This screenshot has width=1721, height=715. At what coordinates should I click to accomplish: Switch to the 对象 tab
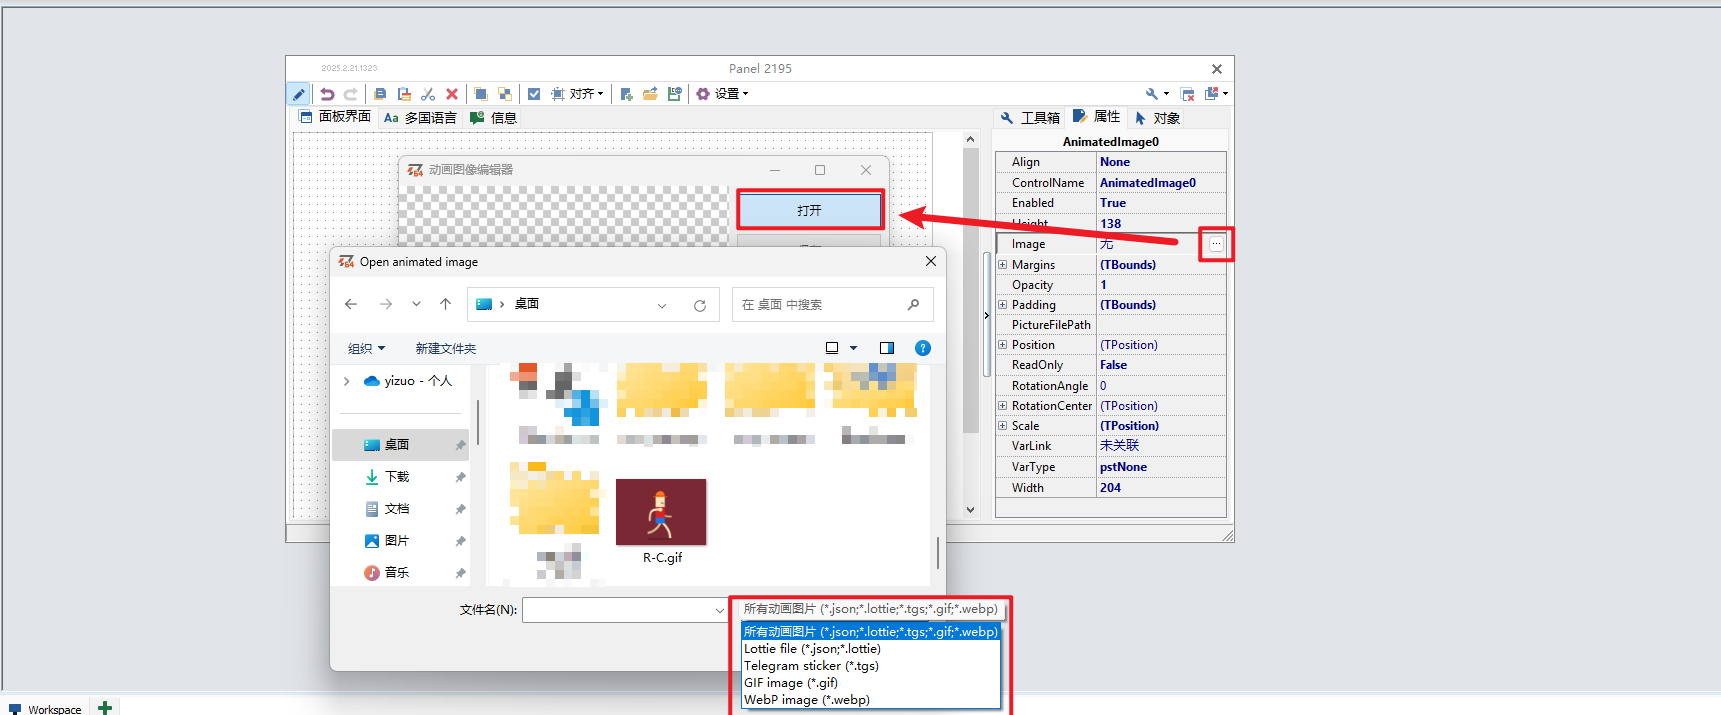pos(1157,117)
